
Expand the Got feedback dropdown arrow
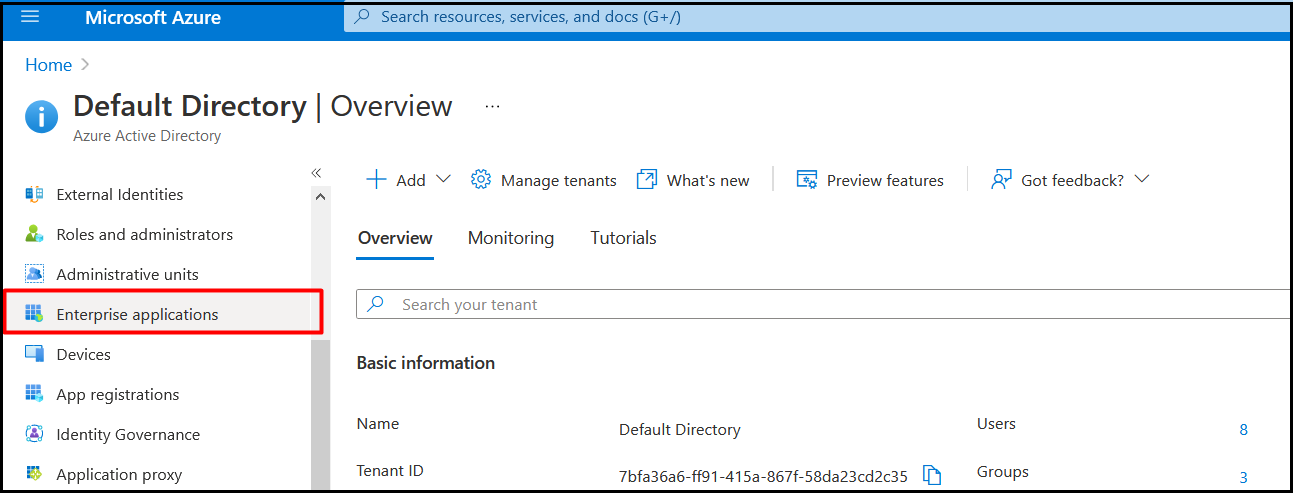coord(1141,179)
